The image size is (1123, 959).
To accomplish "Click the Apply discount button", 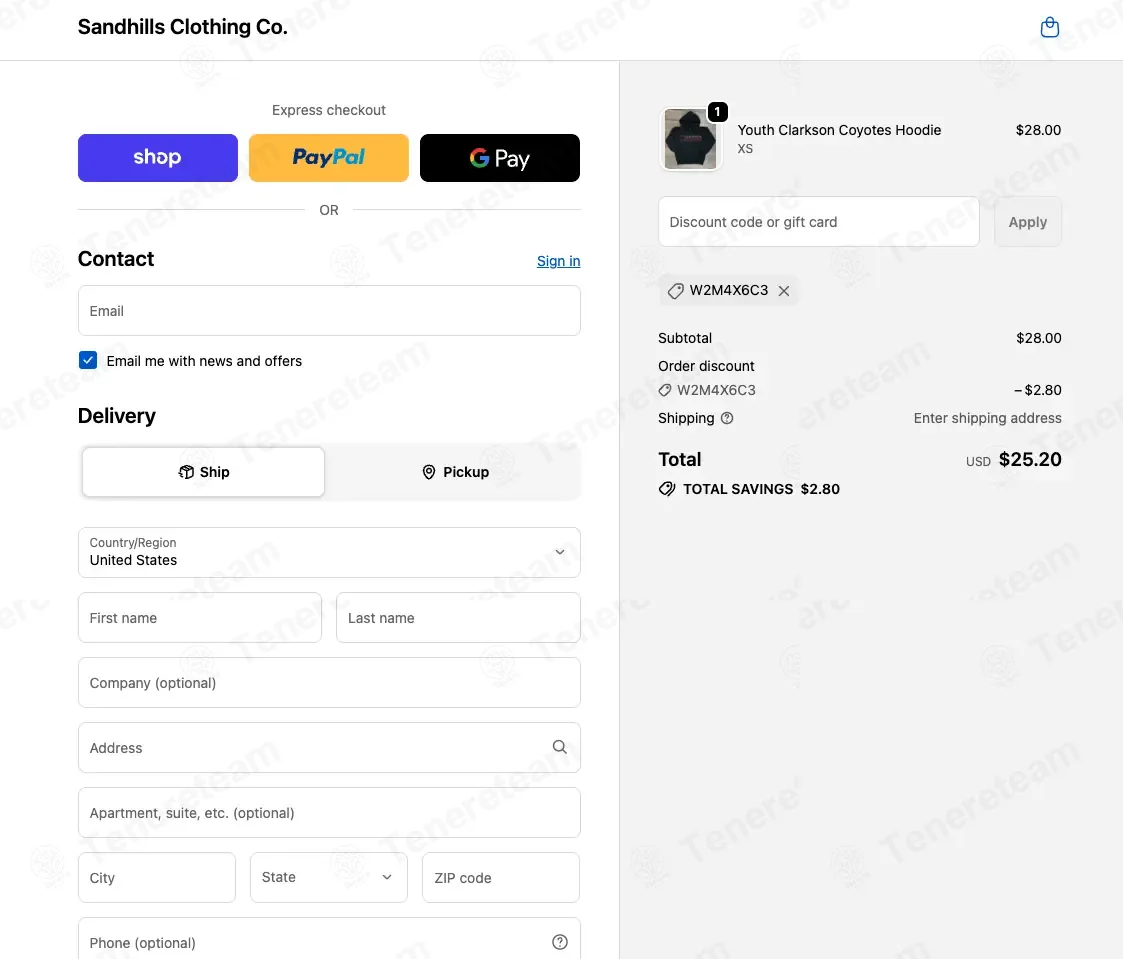I will click(x=1028, y=222).
